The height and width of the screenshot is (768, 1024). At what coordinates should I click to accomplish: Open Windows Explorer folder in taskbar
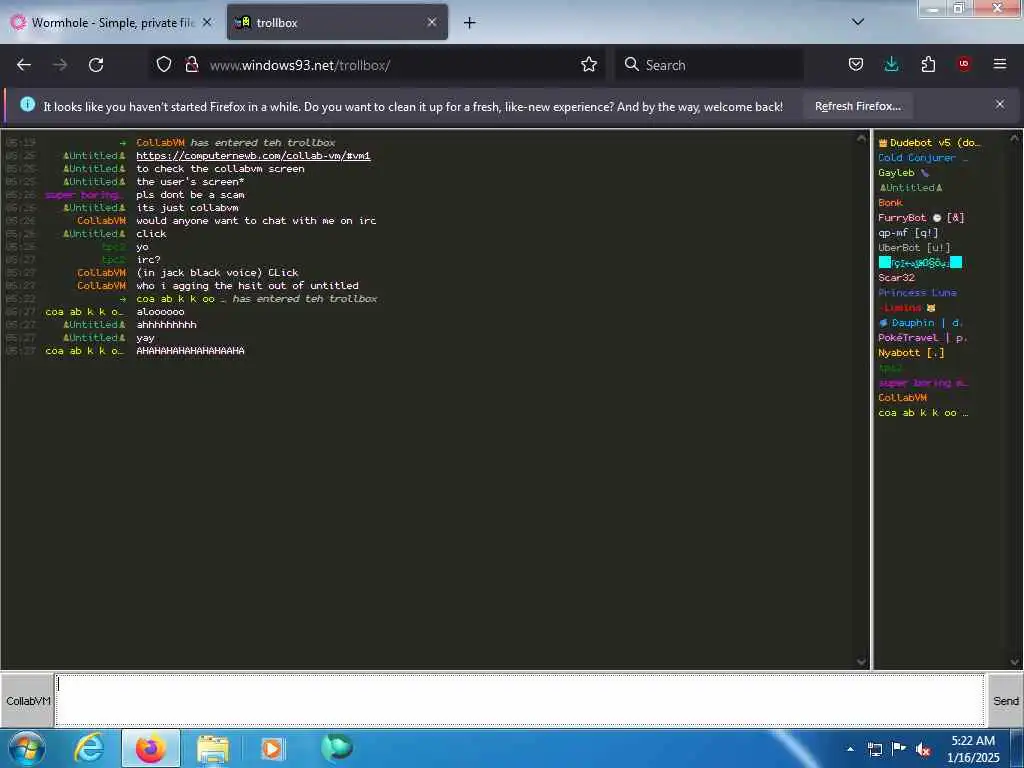pyautogui.click(x=213, y=748)
